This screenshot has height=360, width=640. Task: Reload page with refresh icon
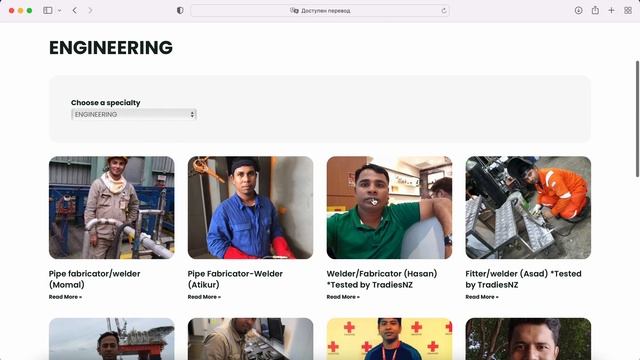click(444, 11)
